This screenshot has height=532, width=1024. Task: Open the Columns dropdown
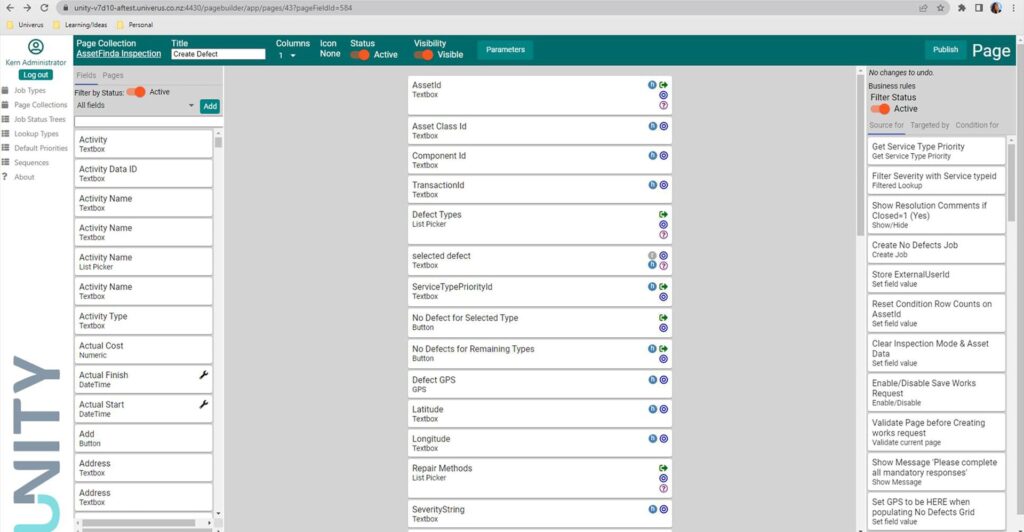click(286, 56)
